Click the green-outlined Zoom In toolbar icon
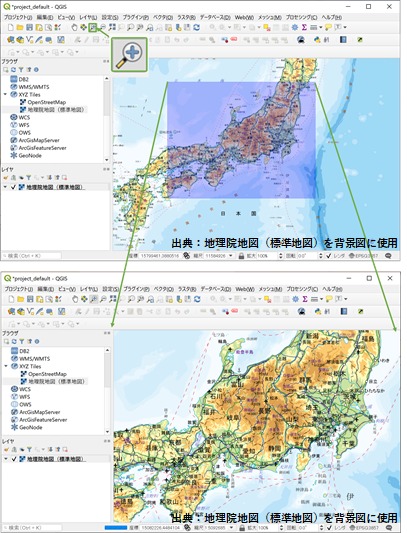Viewport: 407px width, 533px height. pos(92,28)
